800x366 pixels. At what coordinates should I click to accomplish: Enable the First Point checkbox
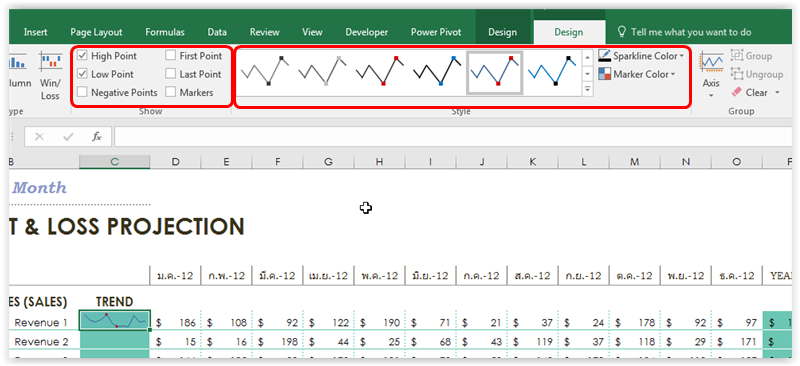[x=170, y=56]
